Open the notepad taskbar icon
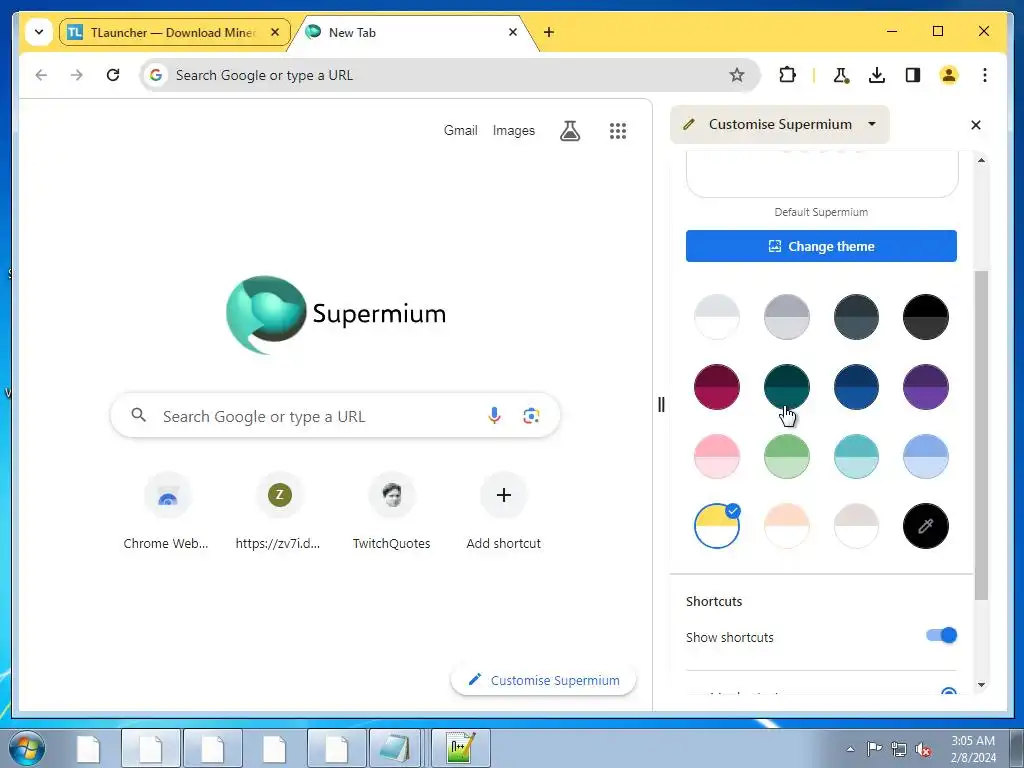 coord(397,748)
